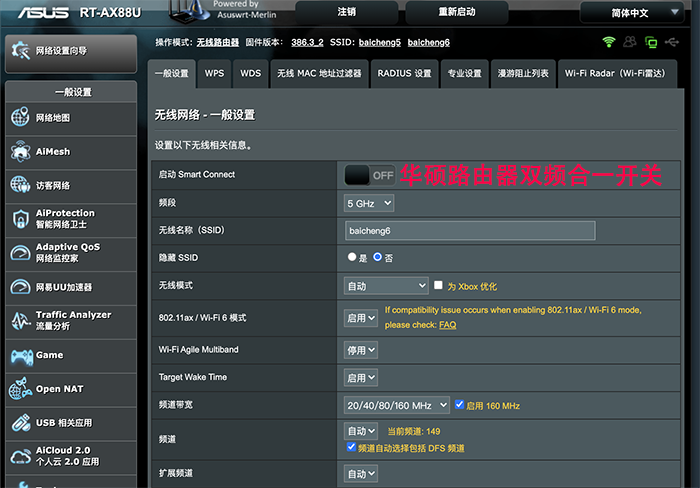Click AiCloud 2.0 cloud icon
700x488 pixels.
[x=21, y=456]
